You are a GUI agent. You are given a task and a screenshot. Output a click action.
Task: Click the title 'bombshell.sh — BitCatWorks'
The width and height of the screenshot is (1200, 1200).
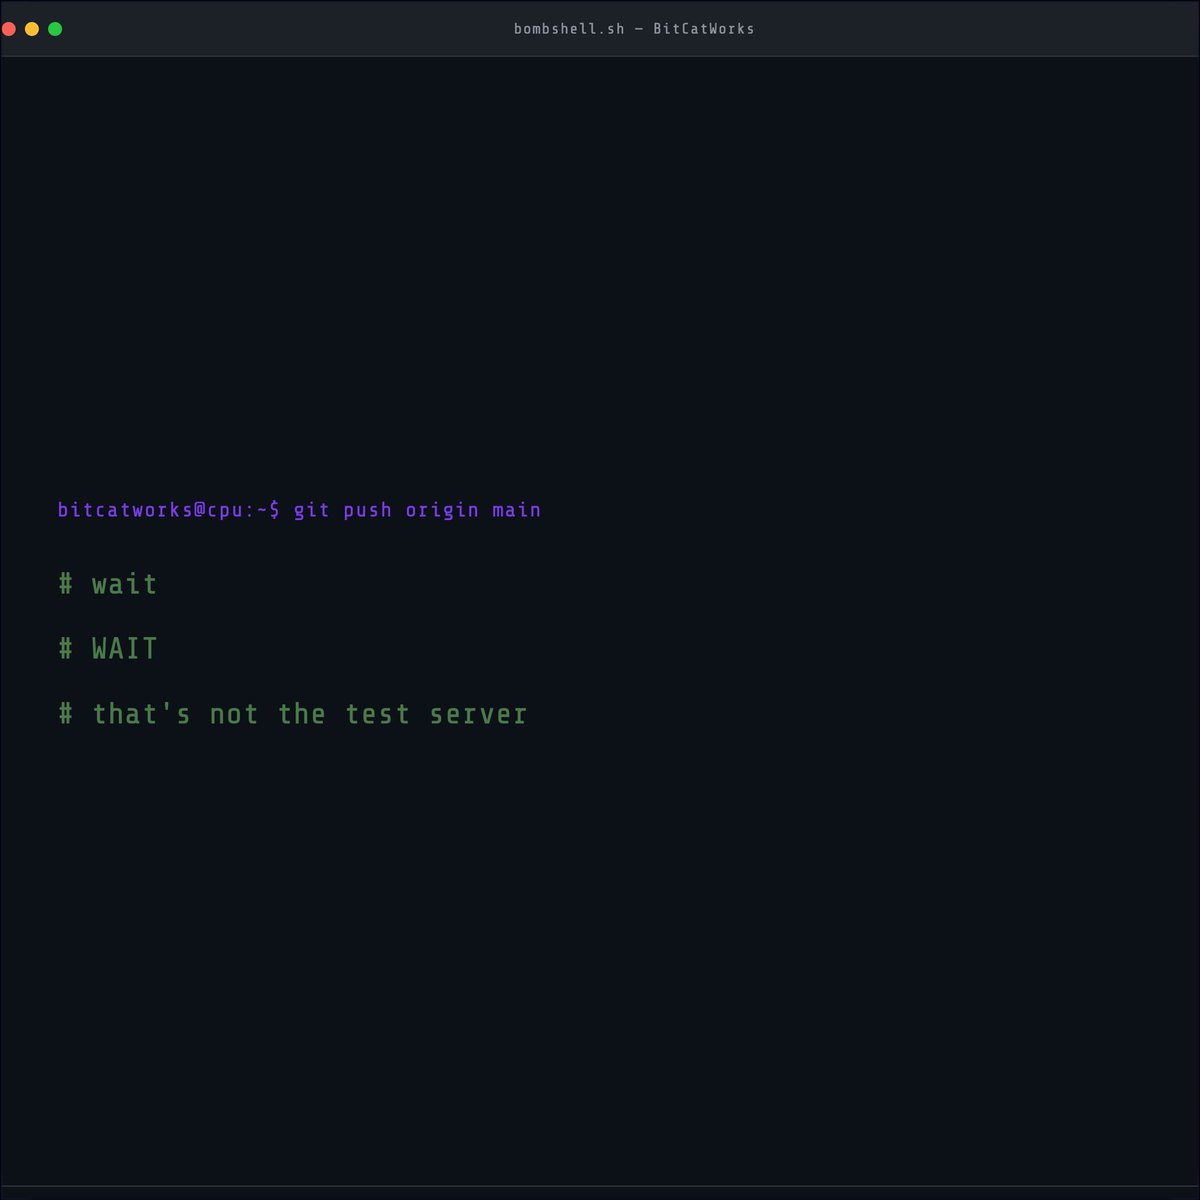tap(634, 29)
